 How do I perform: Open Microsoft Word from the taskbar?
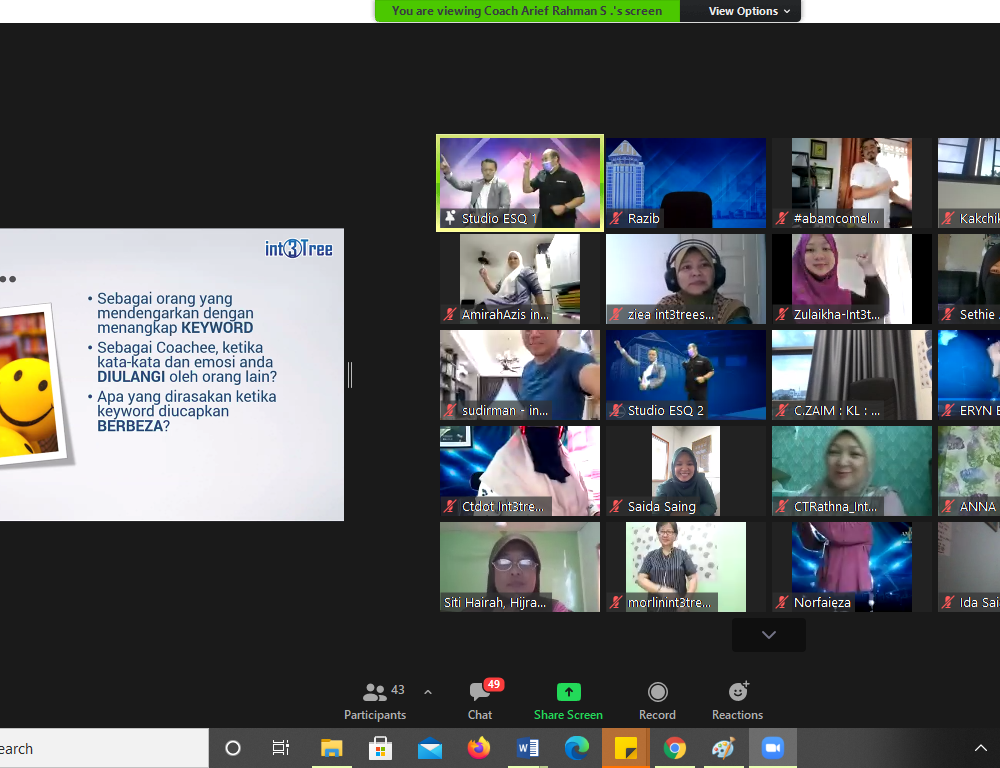(x=528, y=748)
